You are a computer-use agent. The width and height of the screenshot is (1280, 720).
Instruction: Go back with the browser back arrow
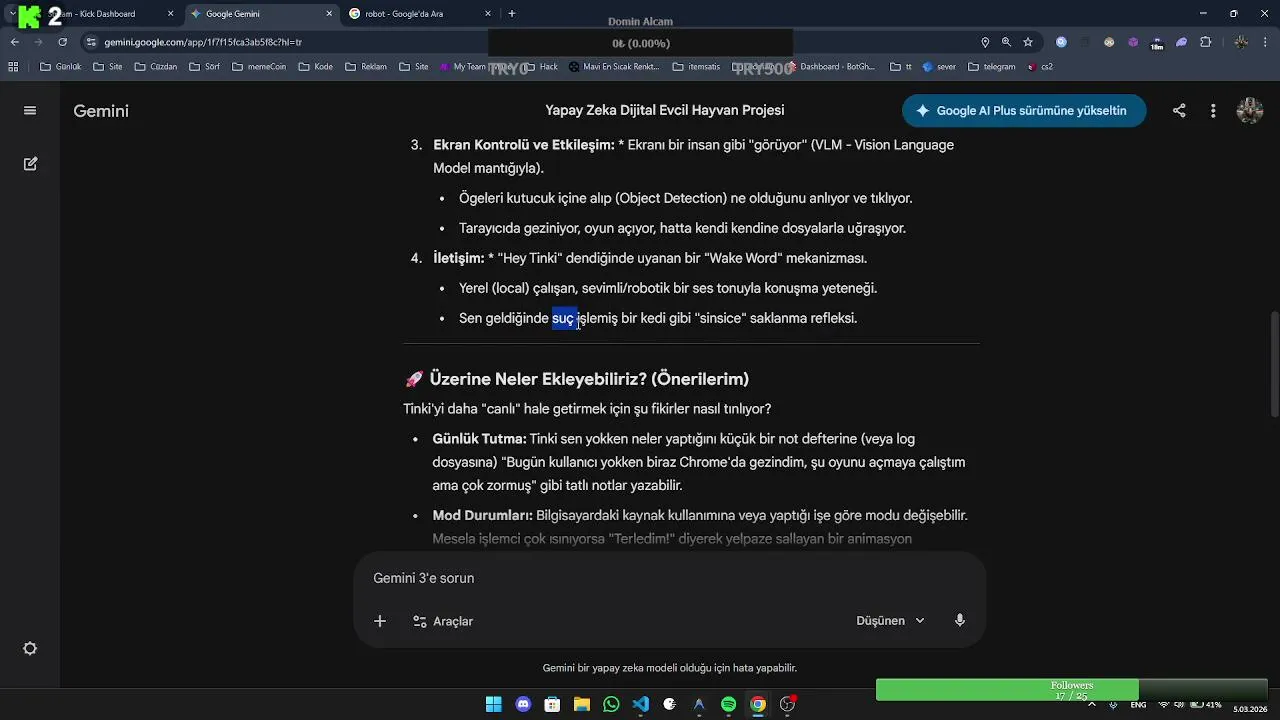pyautogui.click(x=15, y=42)
